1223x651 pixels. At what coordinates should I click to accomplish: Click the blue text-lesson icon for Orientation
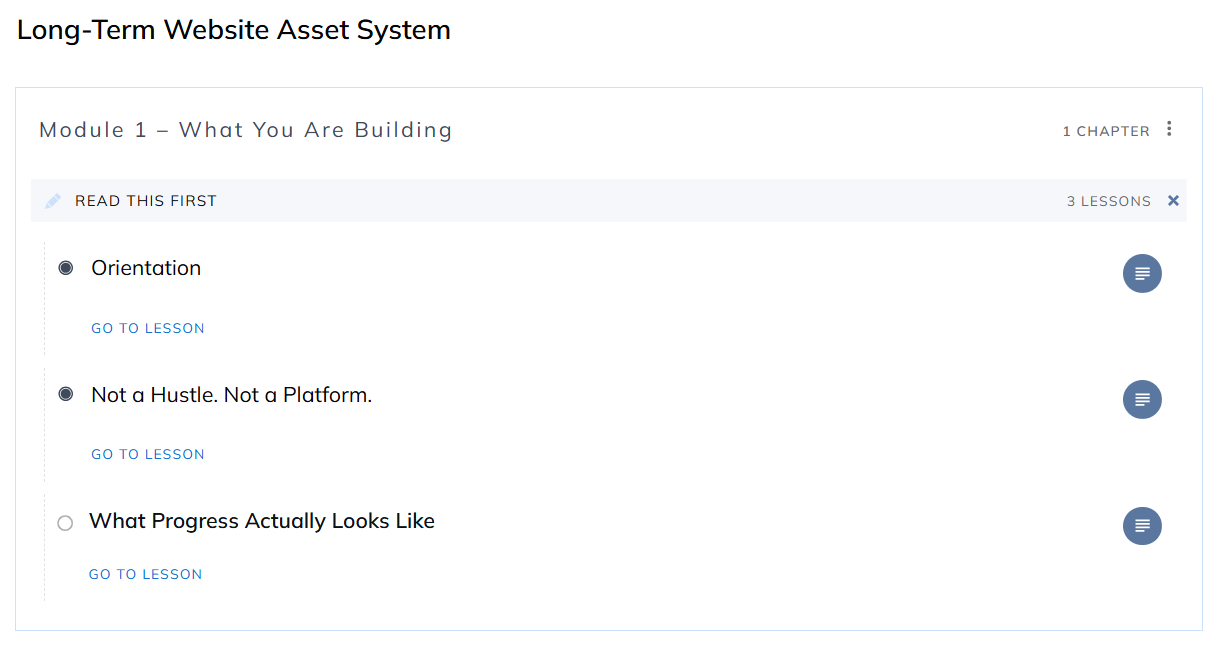click(1142, 273)
